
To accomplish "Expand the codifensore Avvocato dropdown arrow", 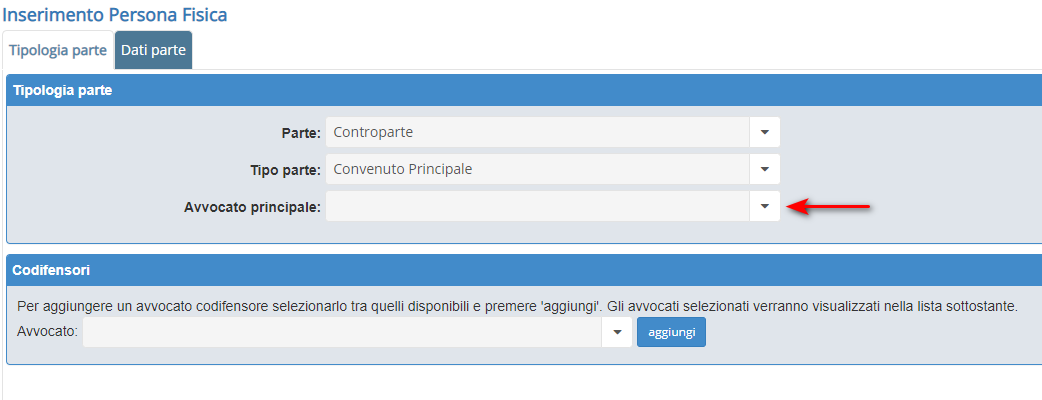I will pyautogui.click(x=617, y=332).
